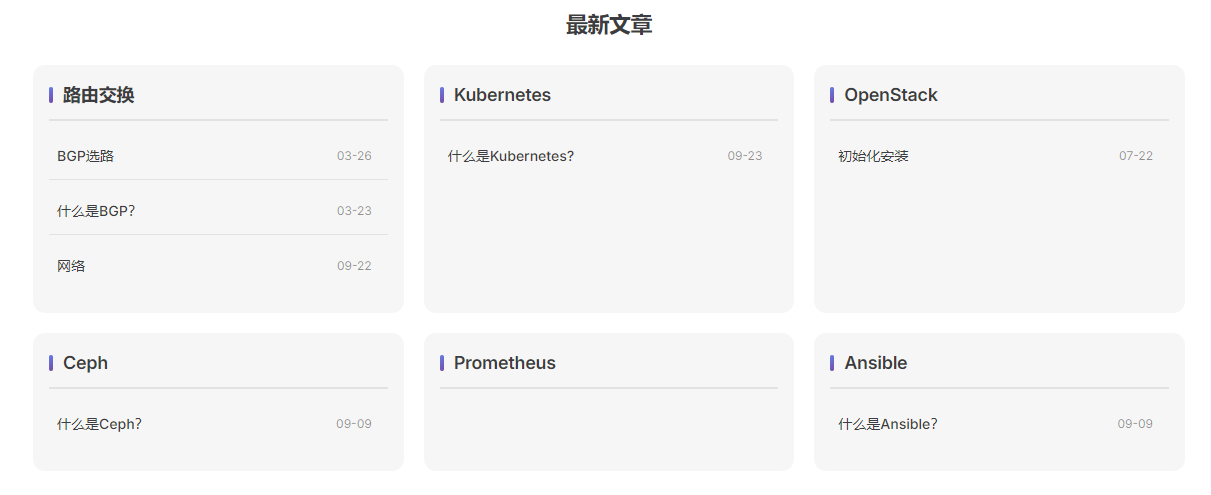
Task: Open the 什么是Ceph? article
Action: (x=99, y=424)
